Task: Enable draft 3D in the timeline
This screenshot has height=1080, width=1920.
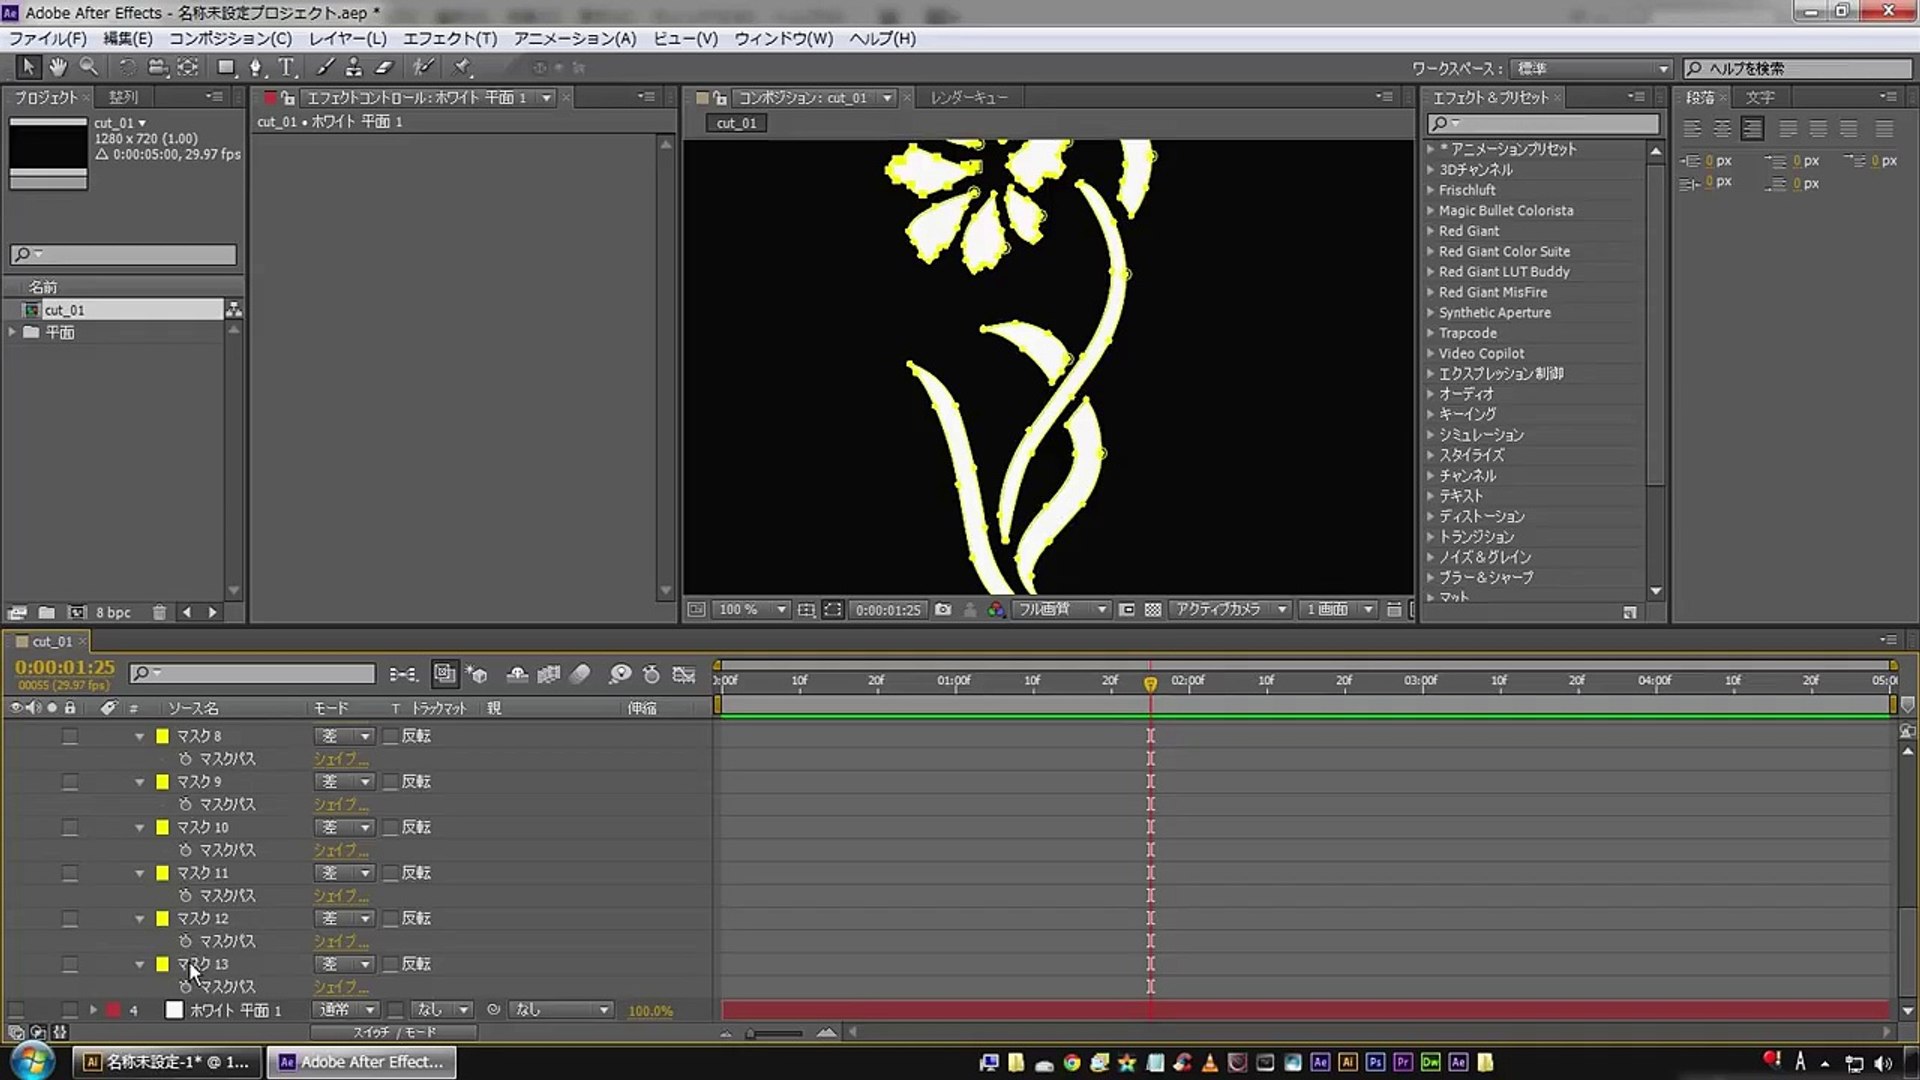Action: [478, 674]
